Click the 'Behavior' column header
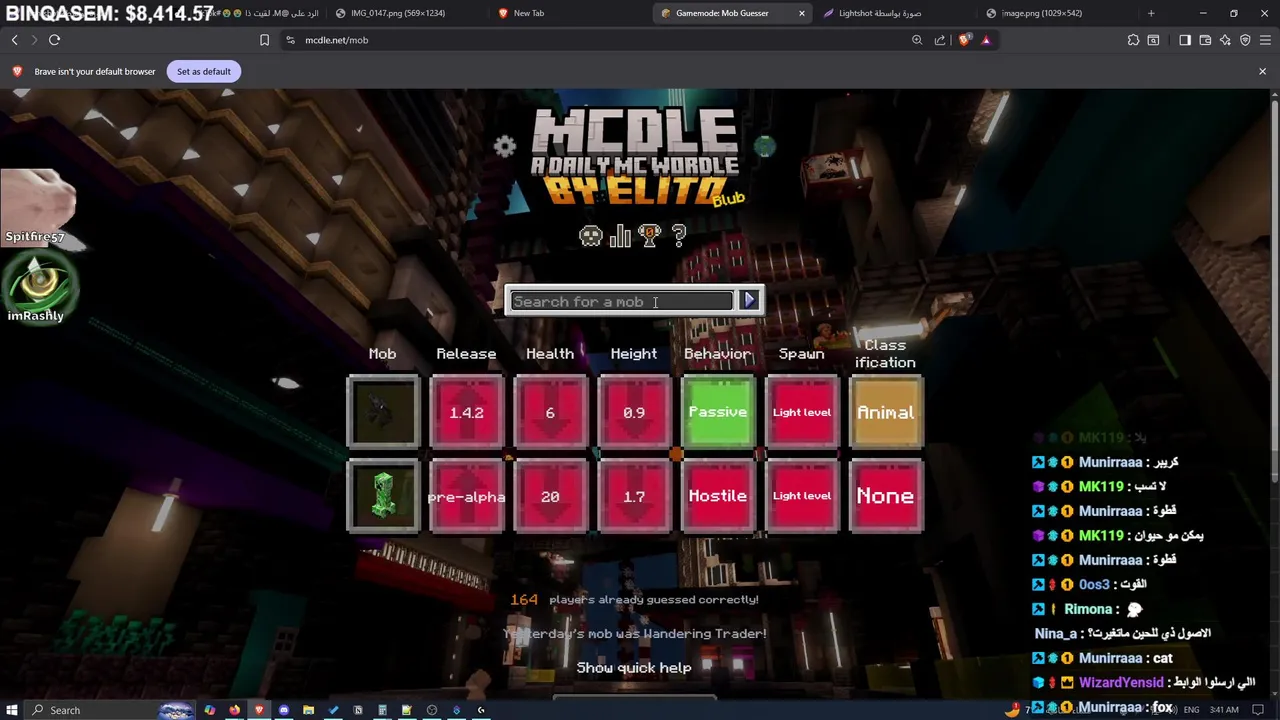The width and height of the screenshot is (1280, 720). [x=717, y=354]
